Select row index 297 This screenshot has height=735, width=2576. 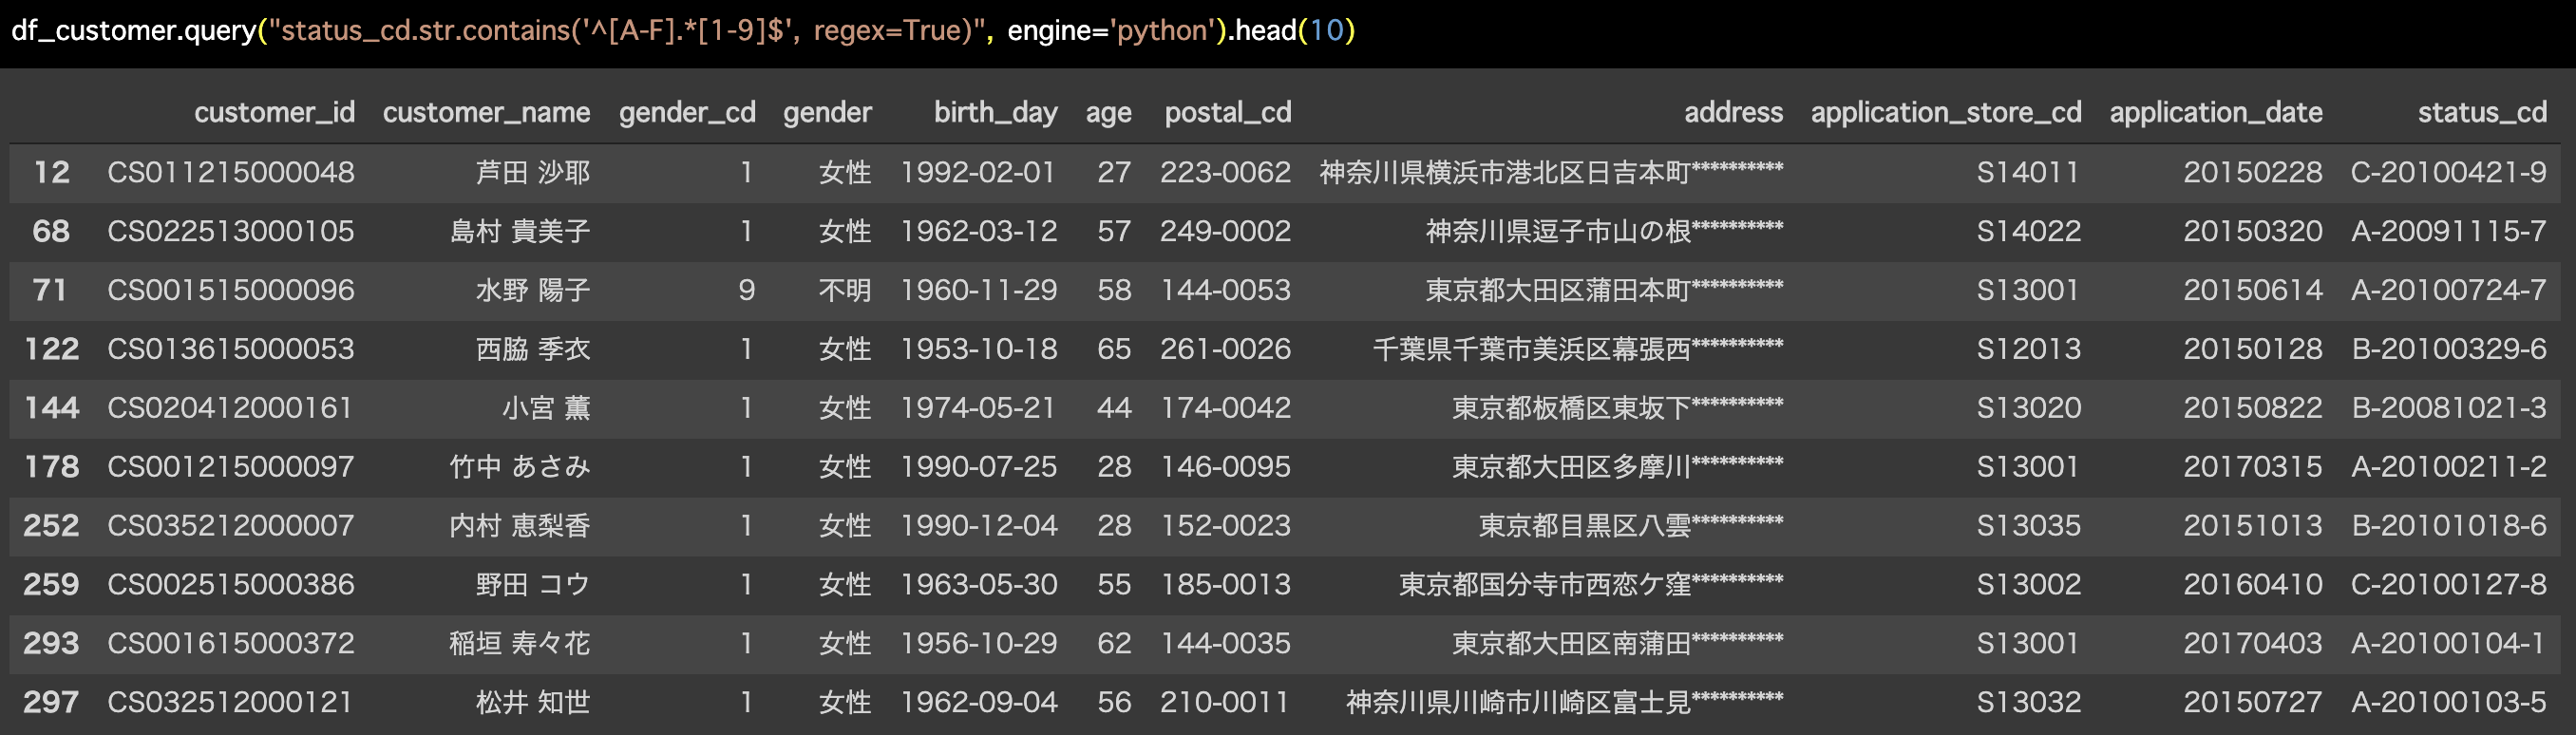[x=51, y=703]
